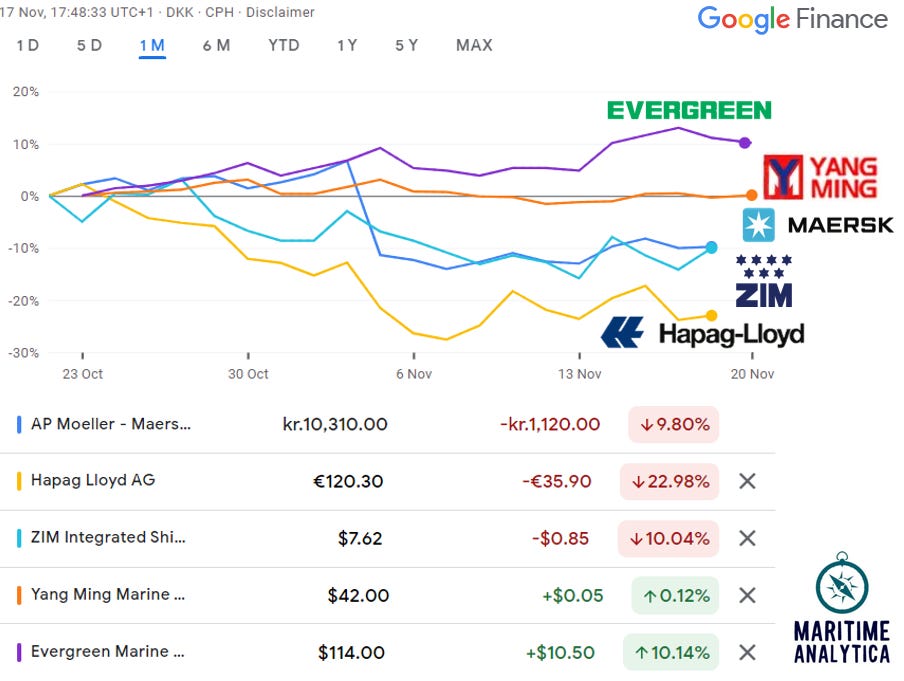The width and height of the screenshot is (904, 681).
Task: Click the +$10.50 change value
Action: 560,653
